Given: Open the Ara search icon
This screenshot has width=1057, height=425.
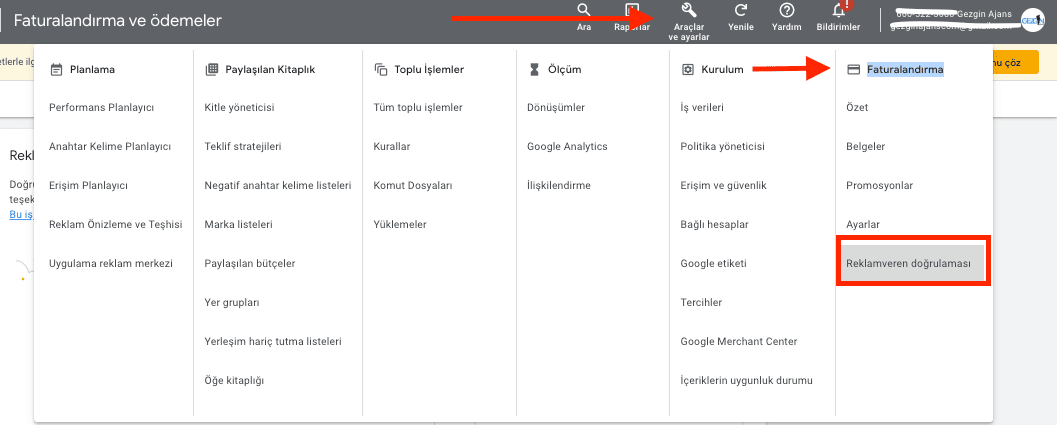Looking at the screenshot, I should tap(584, 10).
